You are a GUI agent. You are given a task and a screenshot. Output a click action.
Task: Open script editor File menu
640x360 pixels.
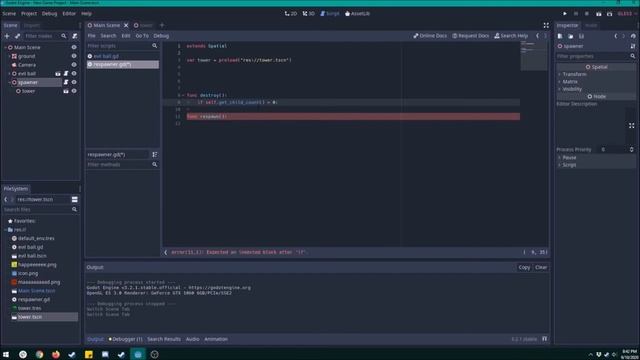pos(91,36)
